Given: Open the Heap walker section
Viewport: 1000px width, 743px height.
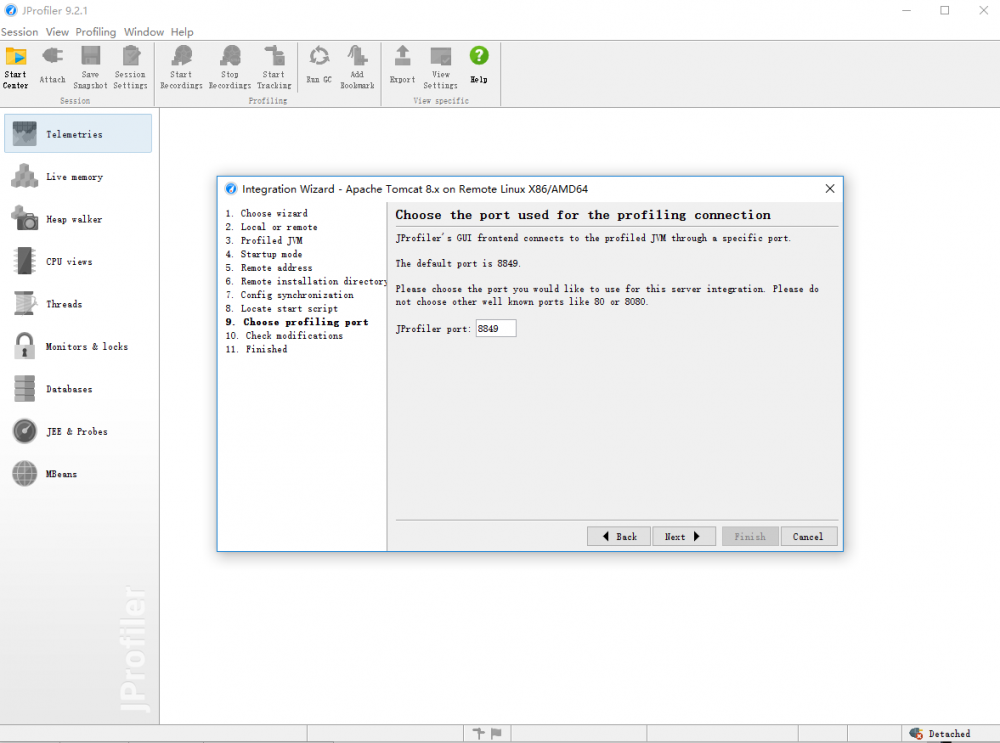Looking at the screenshot, I should 78,219.
